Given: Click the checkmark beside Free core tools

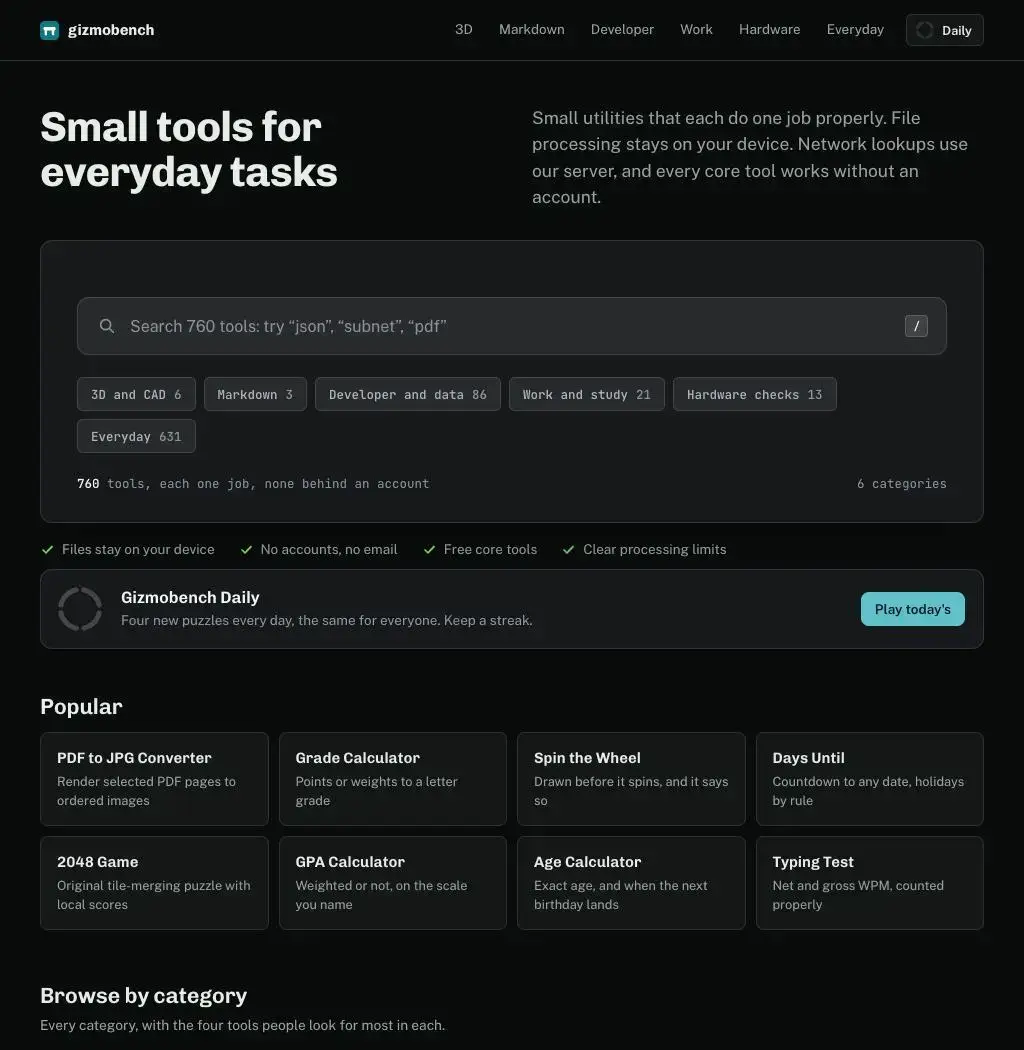Looking at the screenshot, I should pos(429,550).
